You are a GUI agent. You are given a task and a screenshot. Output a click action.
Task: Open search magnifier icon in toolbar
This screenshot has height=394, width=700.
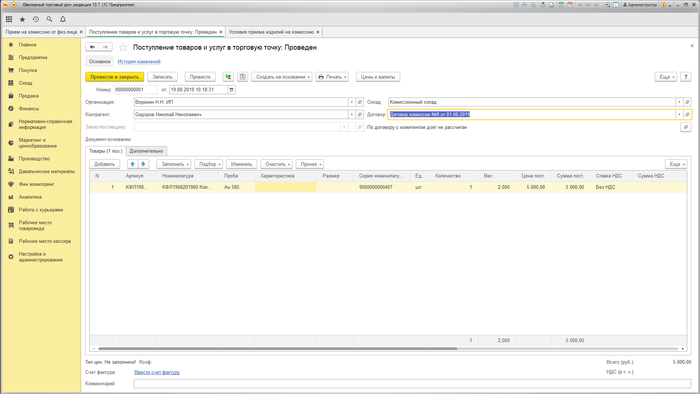coord(49,19)
